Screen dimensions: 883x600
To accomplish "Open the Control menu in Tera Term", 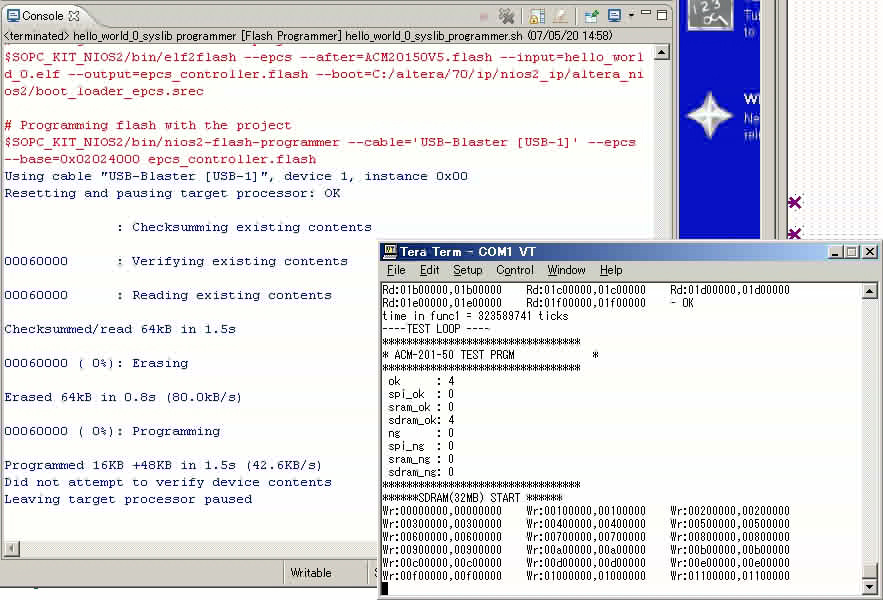I will pos(514,270).
